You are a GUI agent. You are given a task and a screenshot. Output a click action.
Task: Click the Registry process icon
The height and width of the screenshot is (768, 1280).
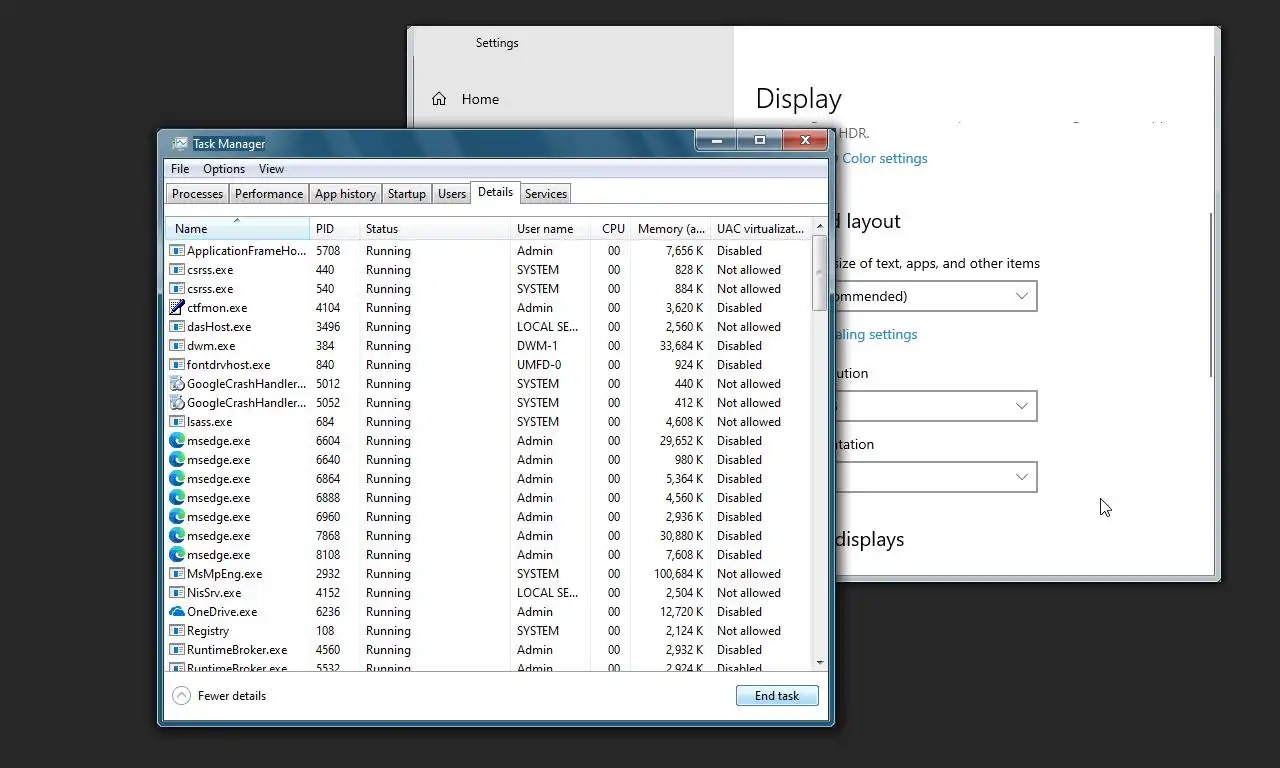click(x=177, y=631)
